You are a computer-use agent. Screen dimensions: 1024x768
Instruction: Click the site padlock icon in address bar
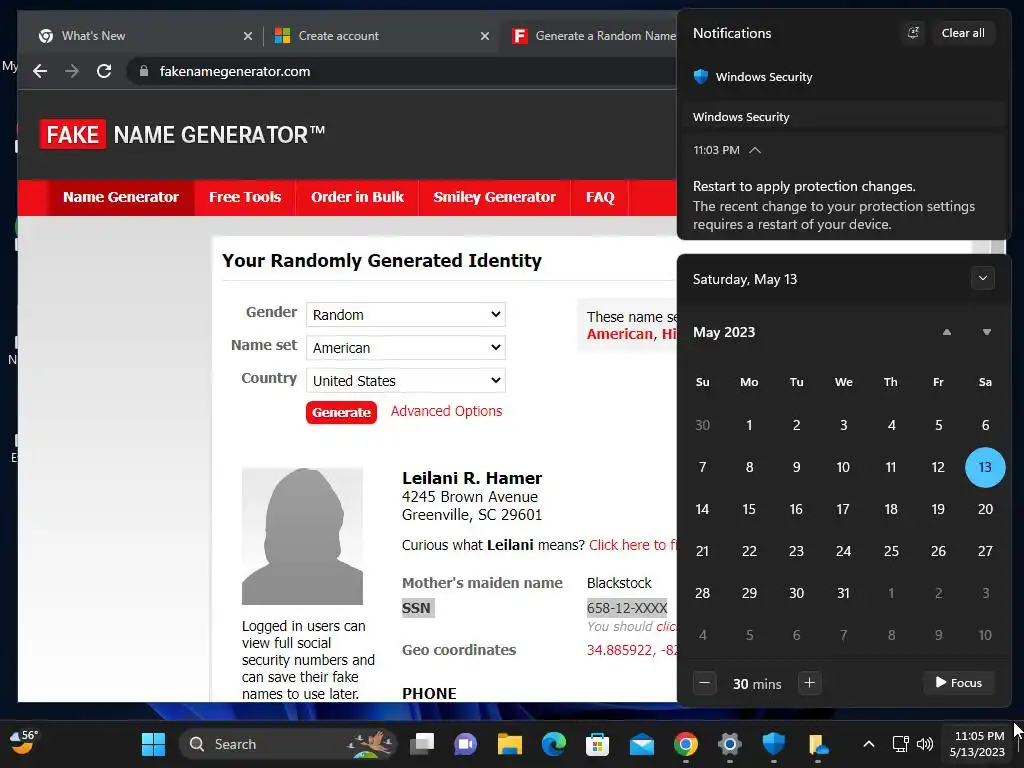coord(144,71)
